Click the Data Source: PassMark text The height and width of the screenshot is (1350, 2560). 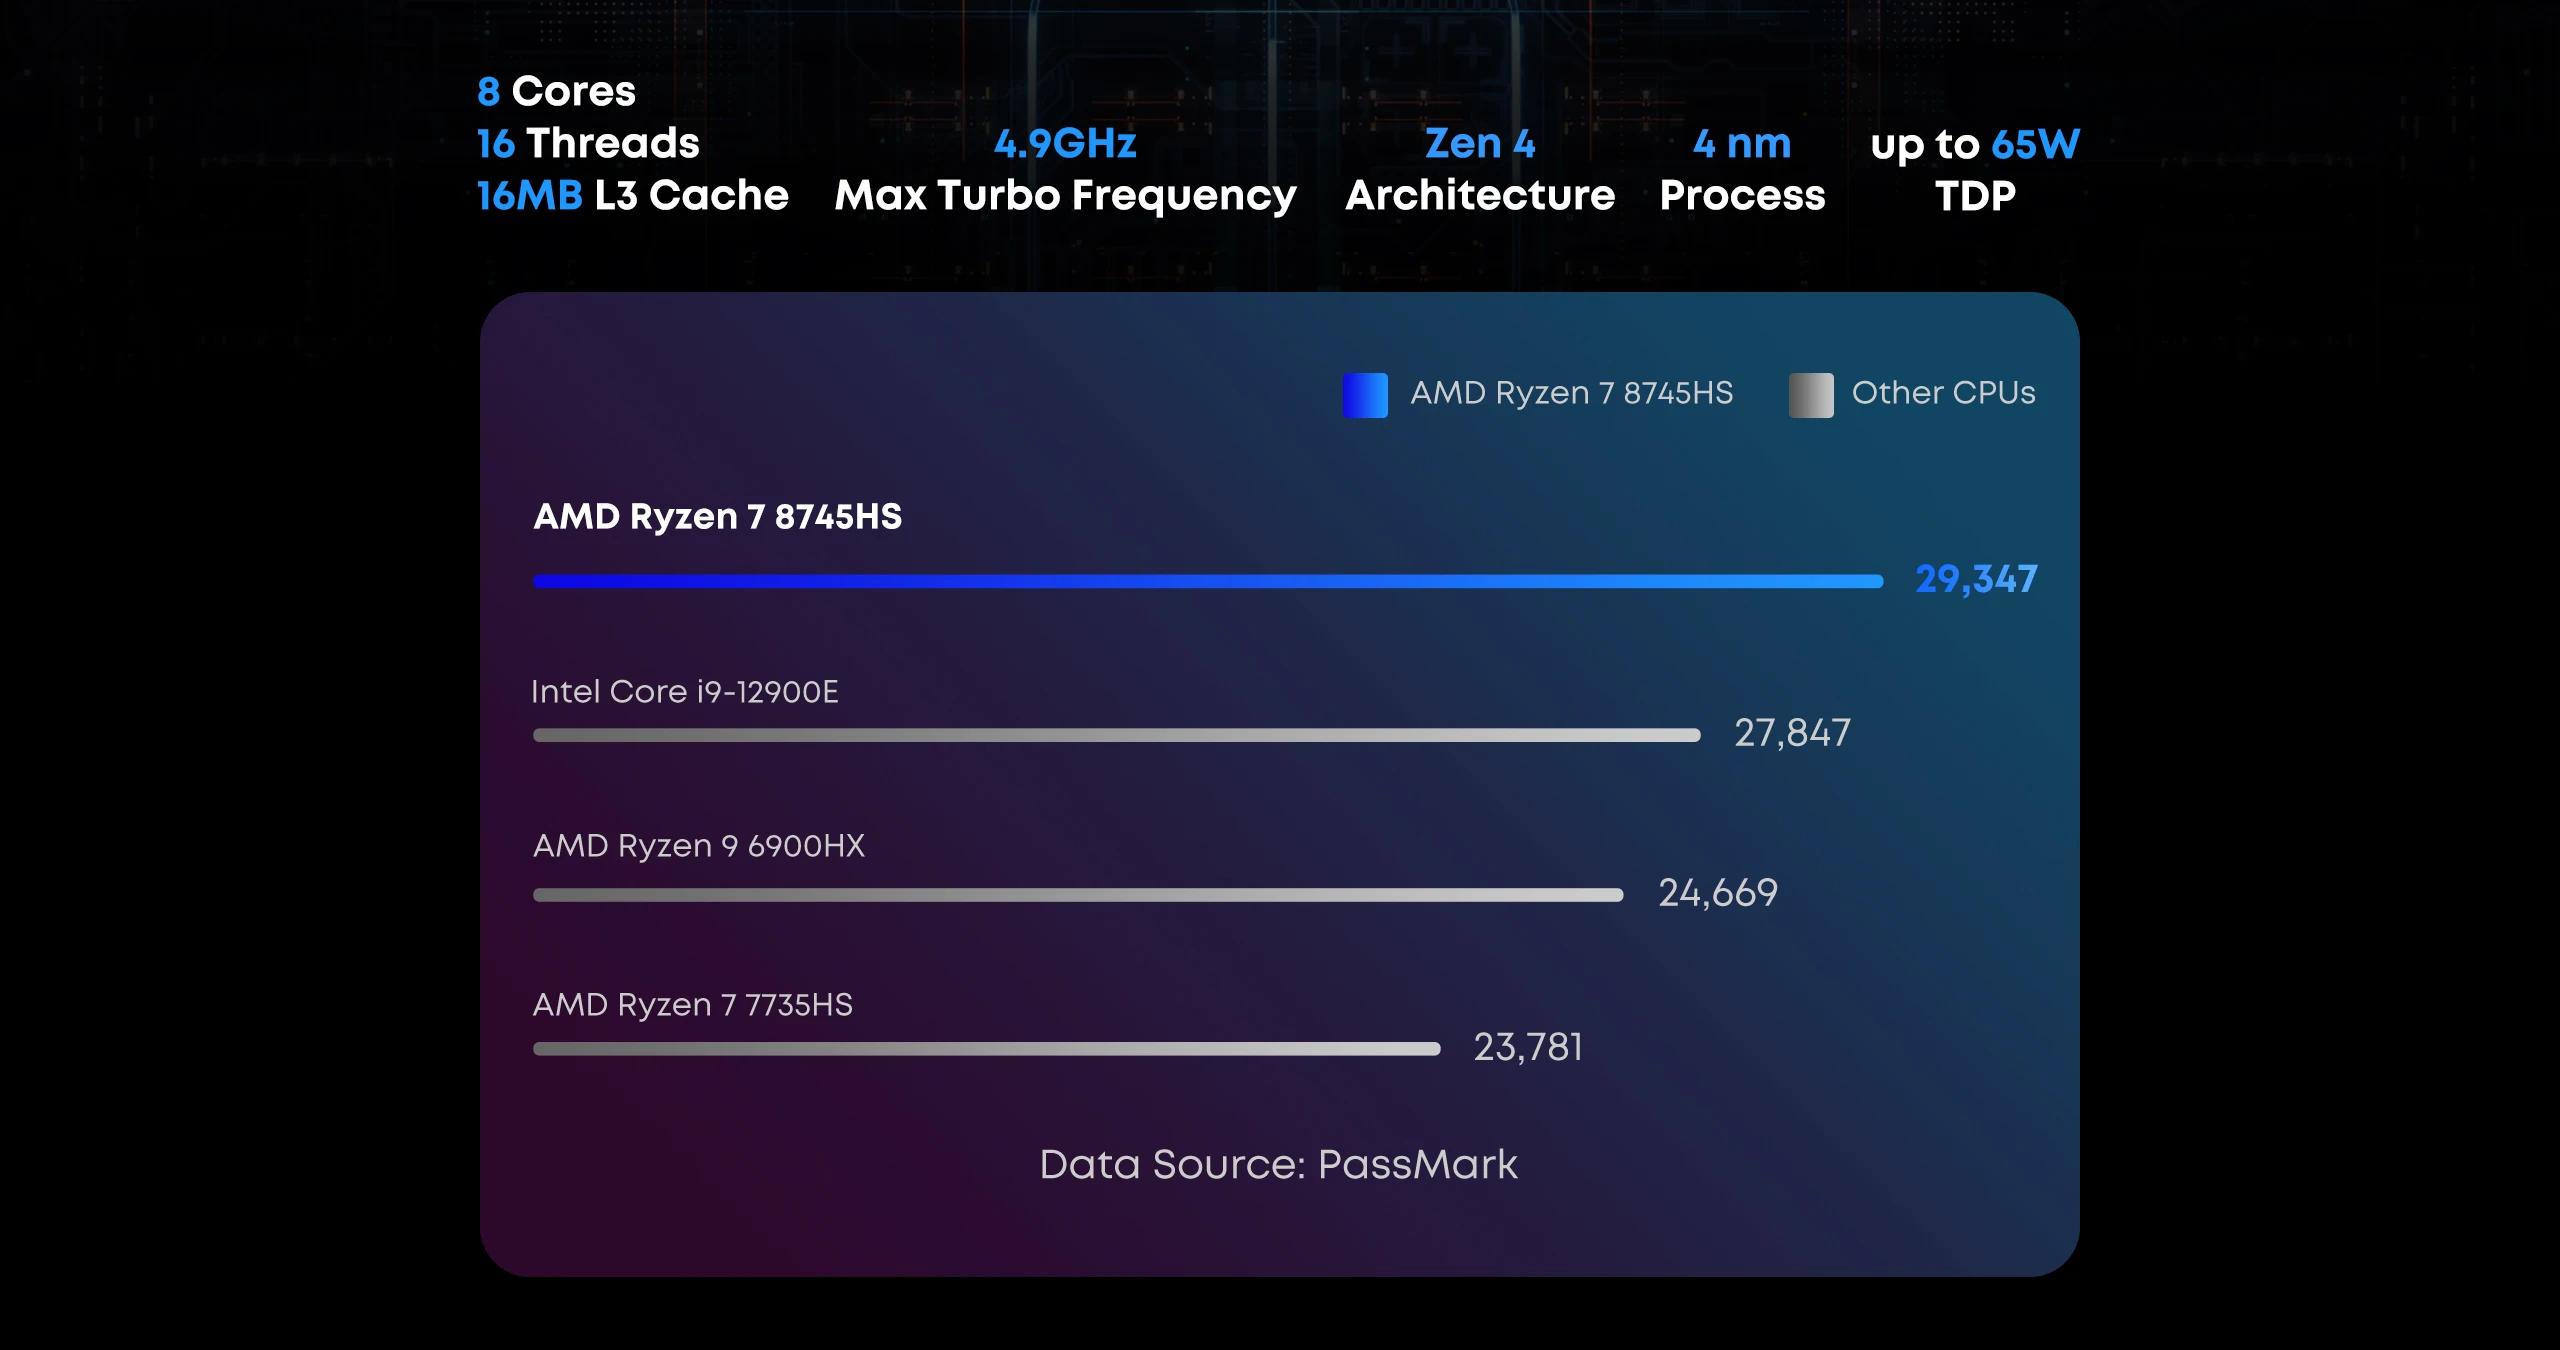1278,1165
